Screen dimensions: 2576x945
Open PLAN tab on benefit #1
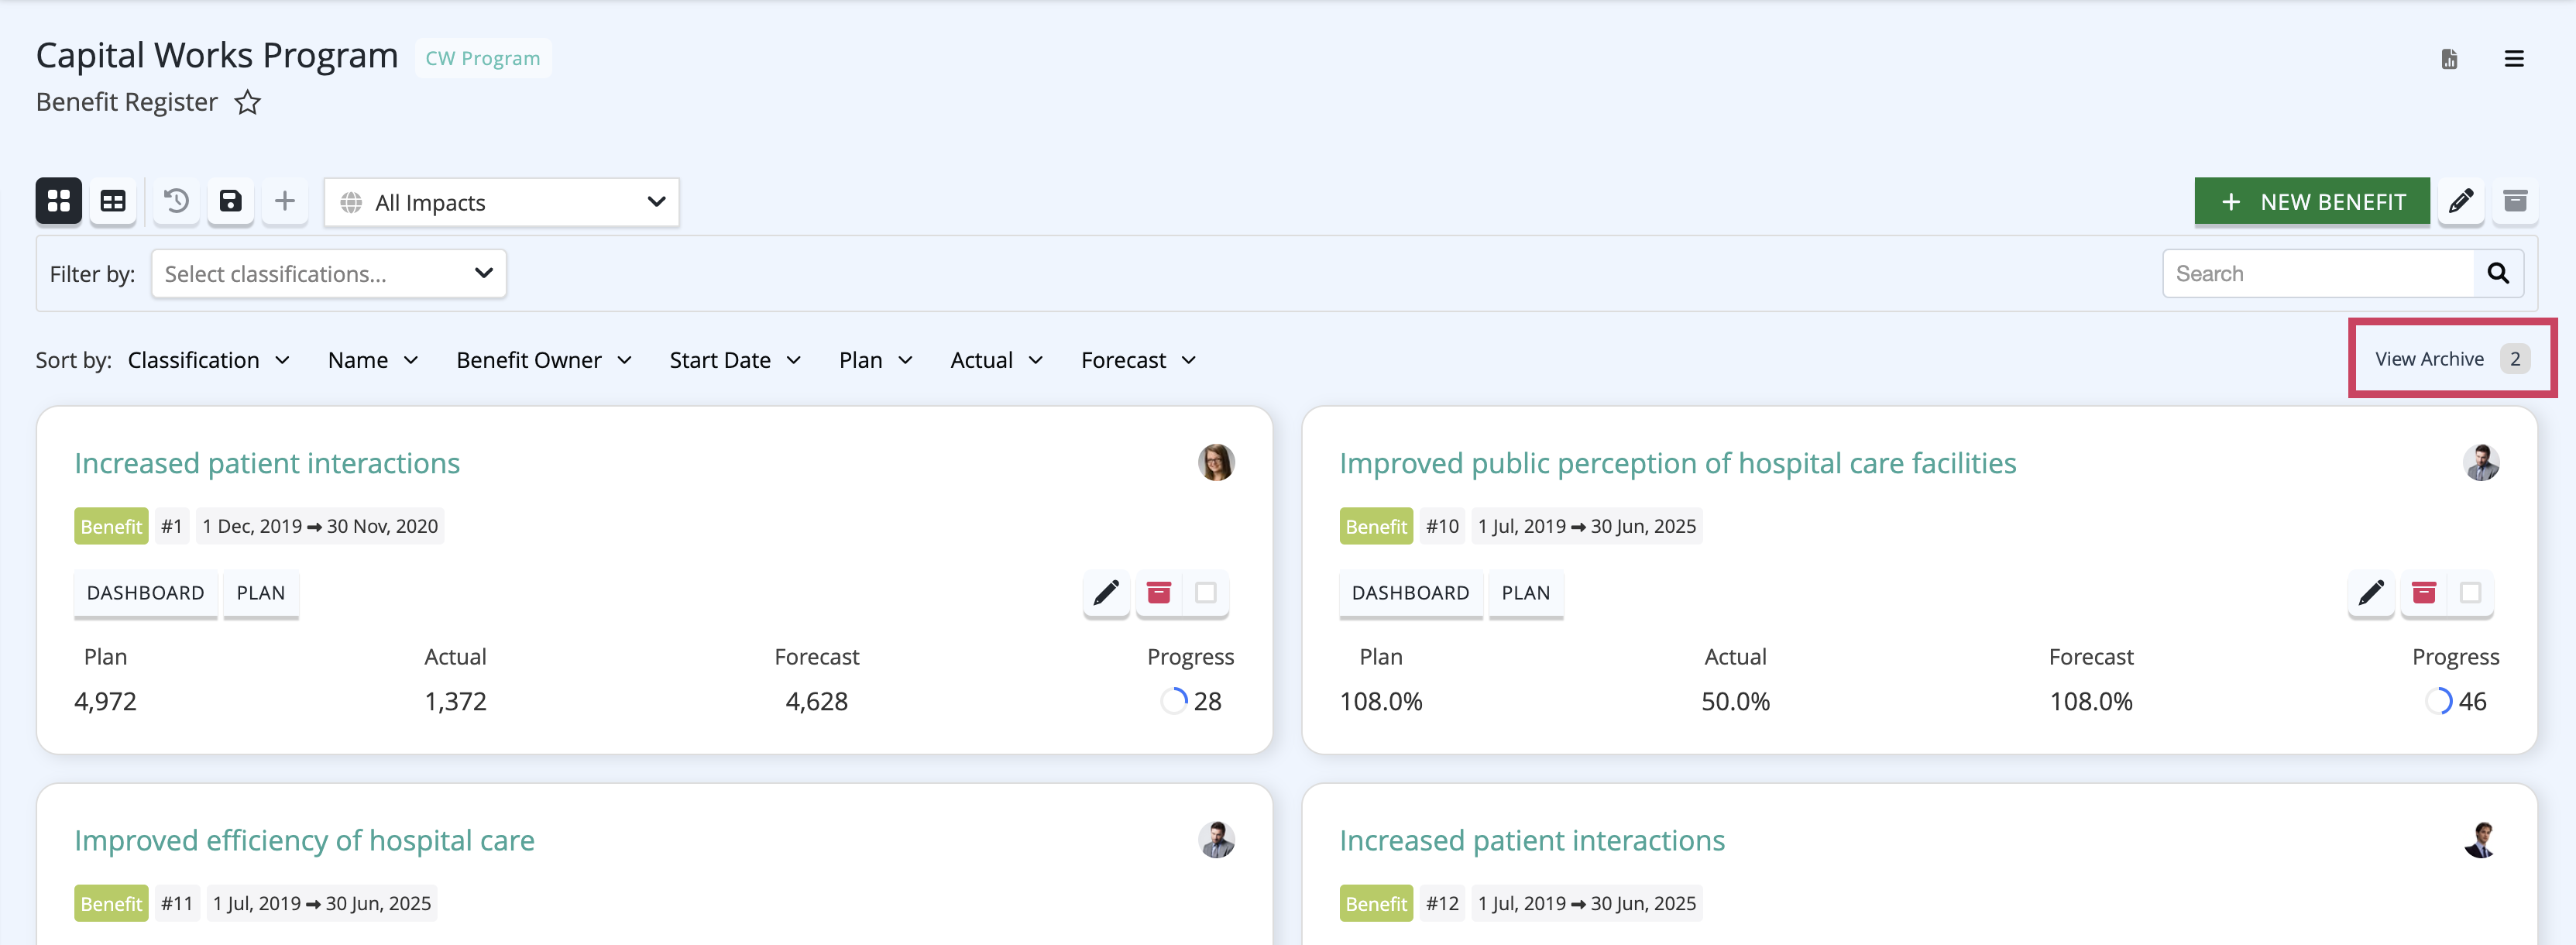[261, 593]
